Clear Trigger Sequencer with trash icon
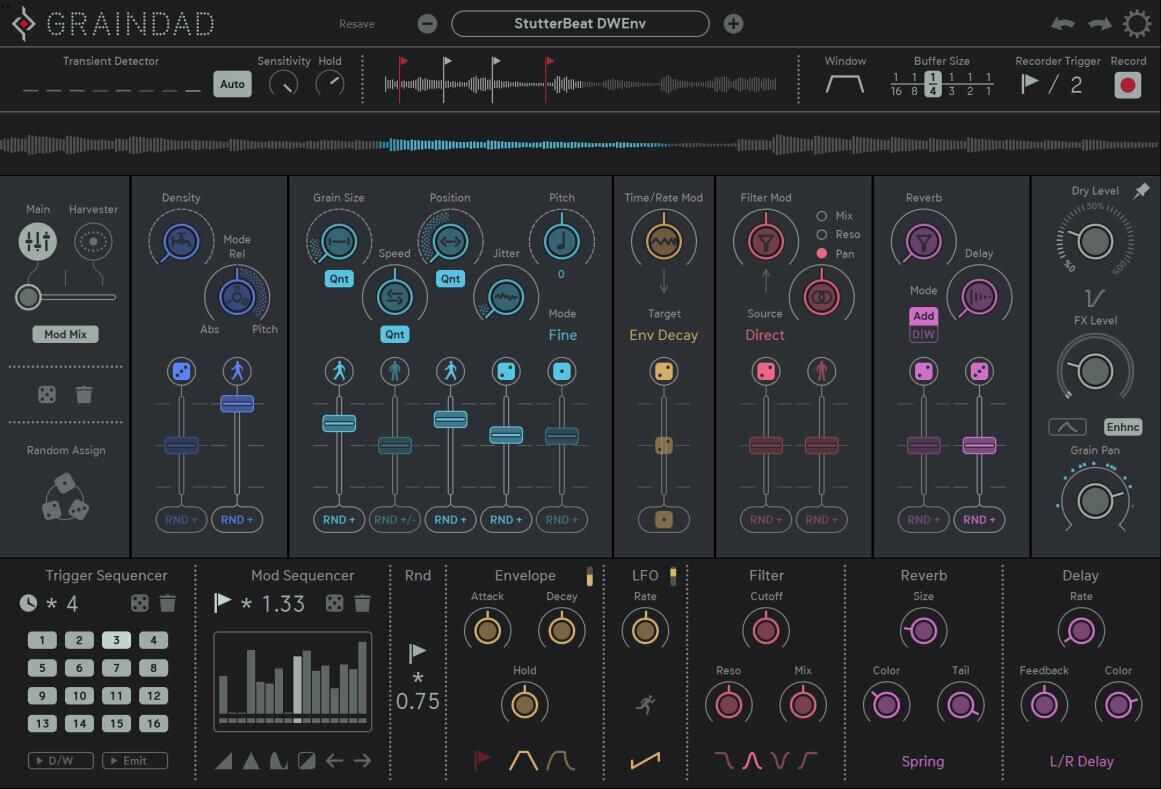Screen dimensions: 1161x789 167,603
